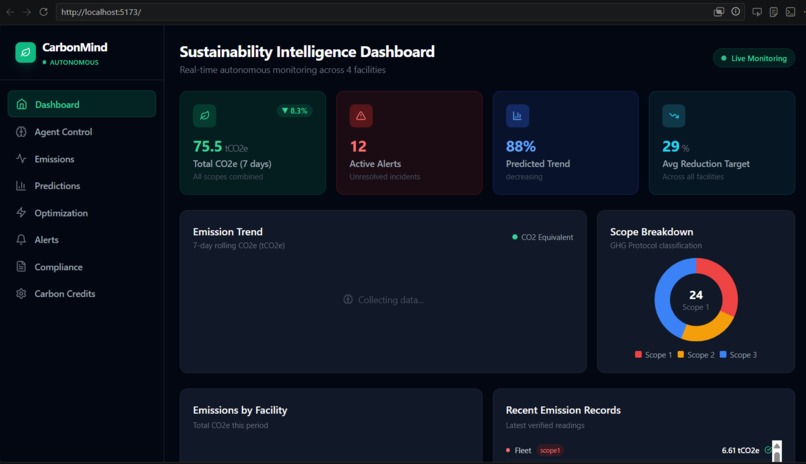Click the Optimization lightning bolt icon
Screen dimensions: 806x464
pyautogui.click(x=21, y=213)
